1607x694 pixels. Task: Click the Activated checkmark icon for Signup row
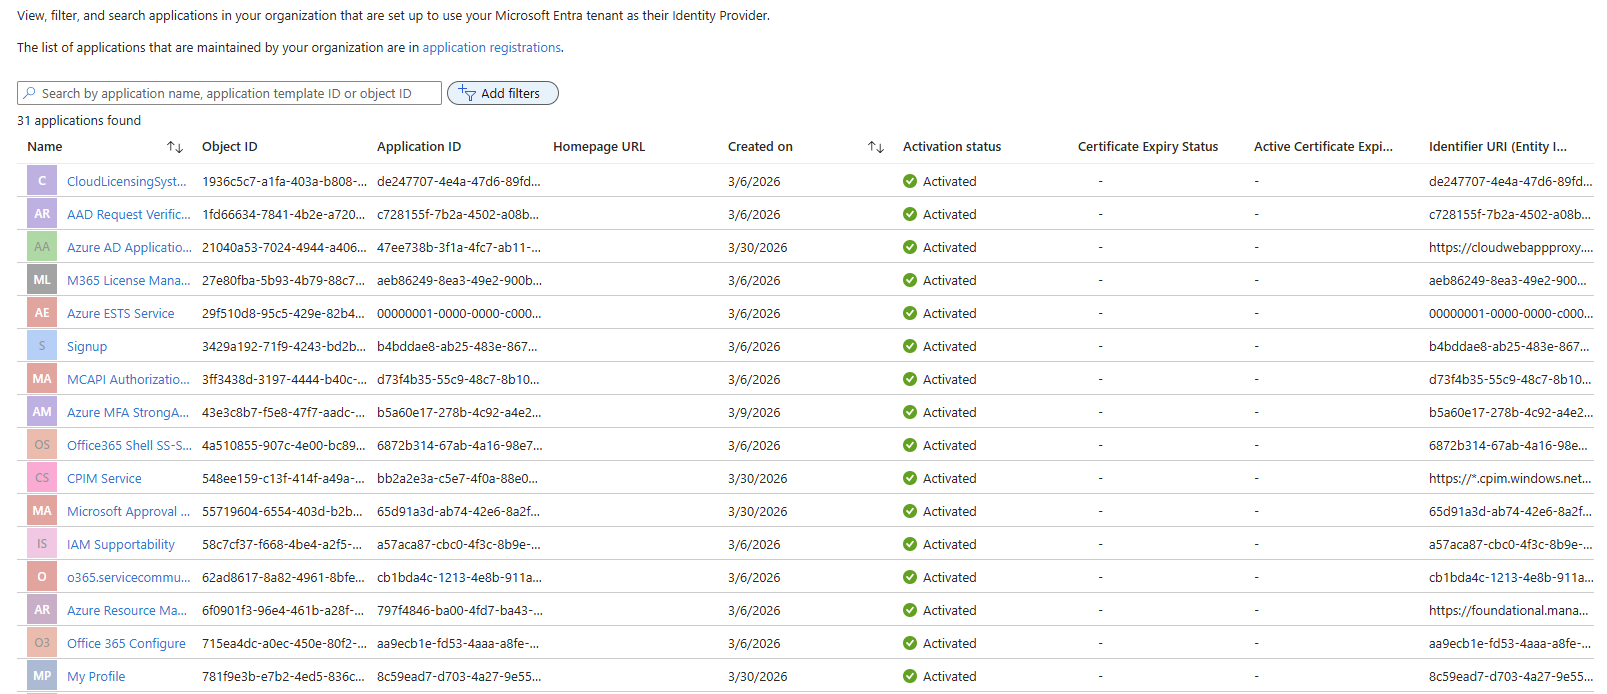click(x=910, y=346)
